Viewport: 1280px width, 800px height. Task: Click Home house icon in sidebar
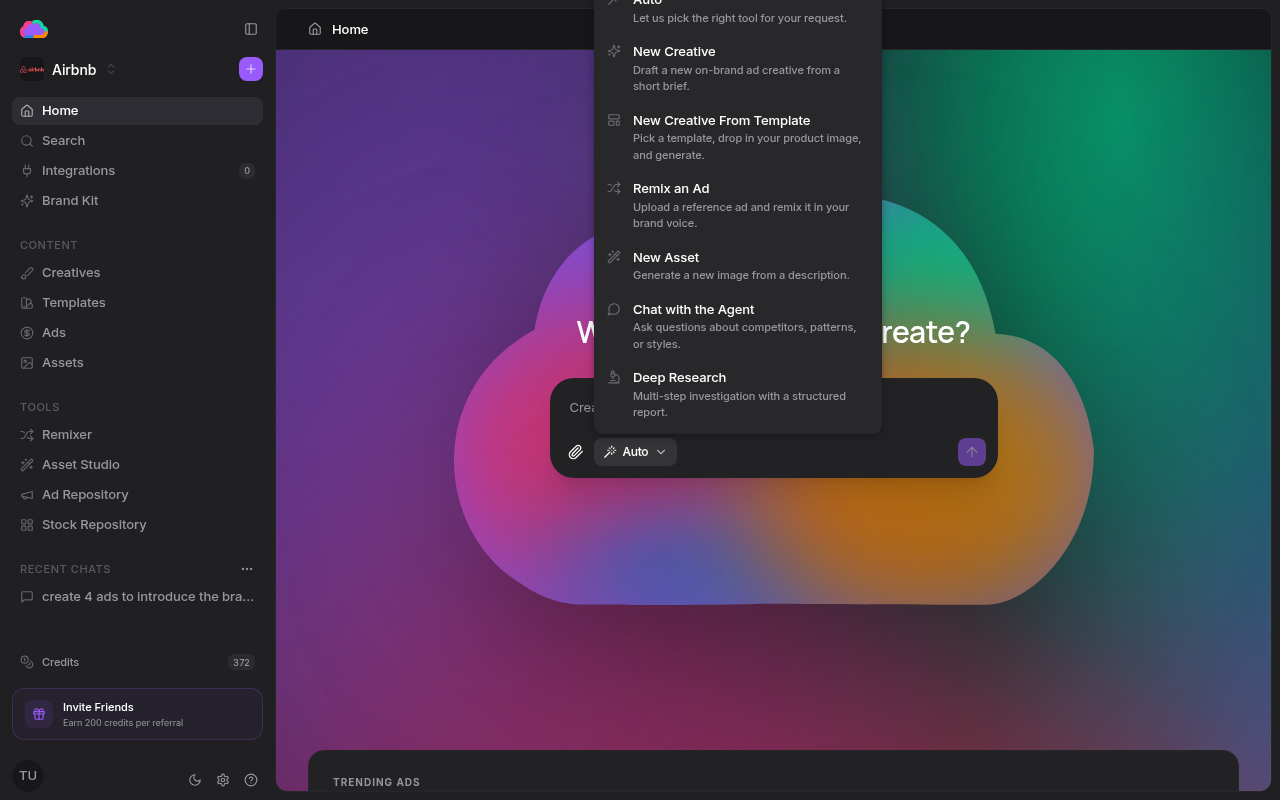(27, 111)
